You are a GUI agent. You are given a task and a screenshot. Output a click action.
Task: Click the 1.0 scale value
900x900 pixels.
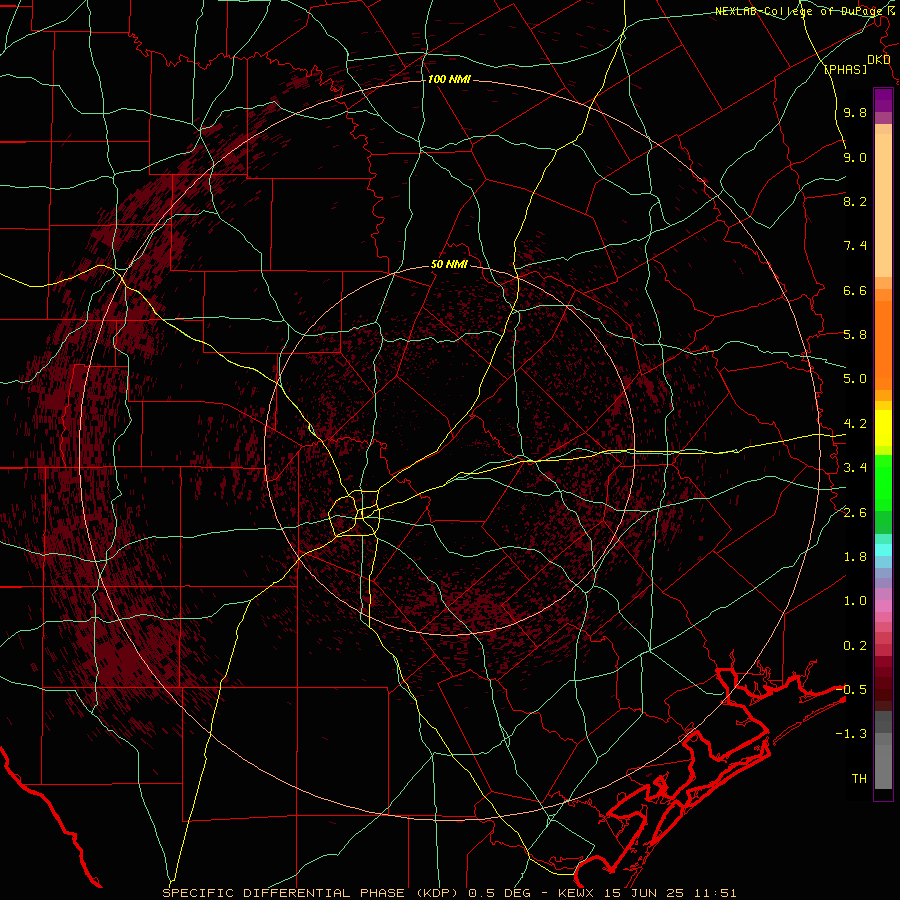pyautogui.click(x=855, y=601)
